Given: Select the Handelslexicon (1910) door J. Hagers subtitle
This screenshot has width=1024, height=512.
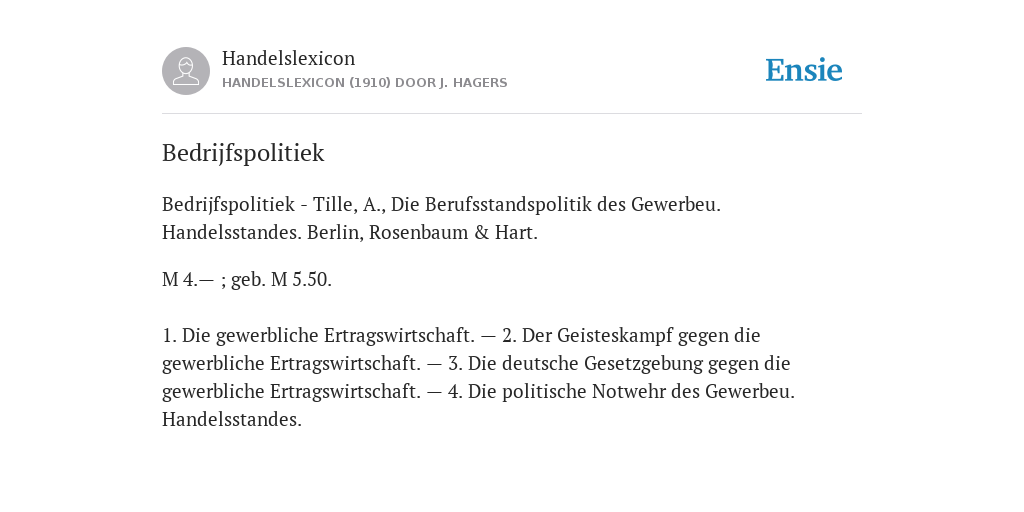Looking at the screenshot, I should (x=364, y=83).
